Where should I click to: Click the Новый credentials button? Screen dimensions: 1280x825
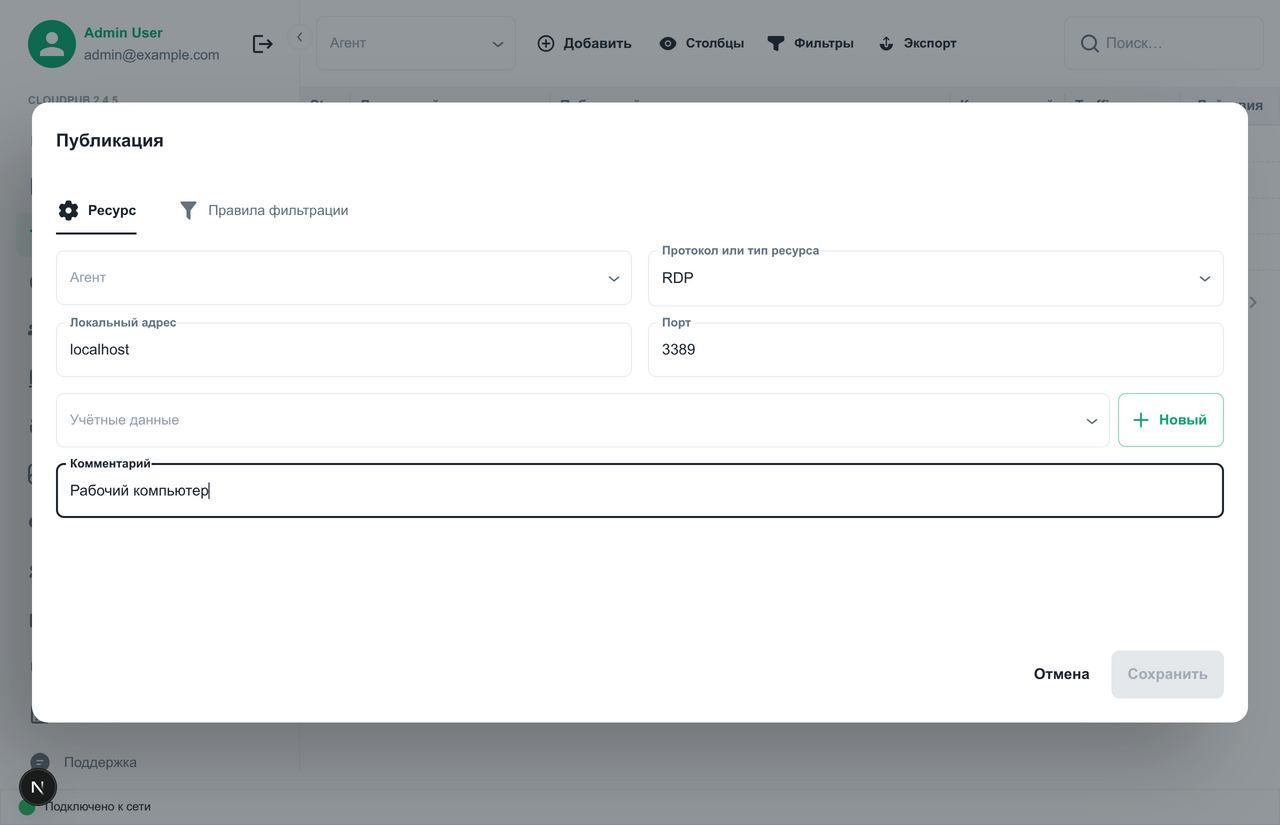[1170, 420]
